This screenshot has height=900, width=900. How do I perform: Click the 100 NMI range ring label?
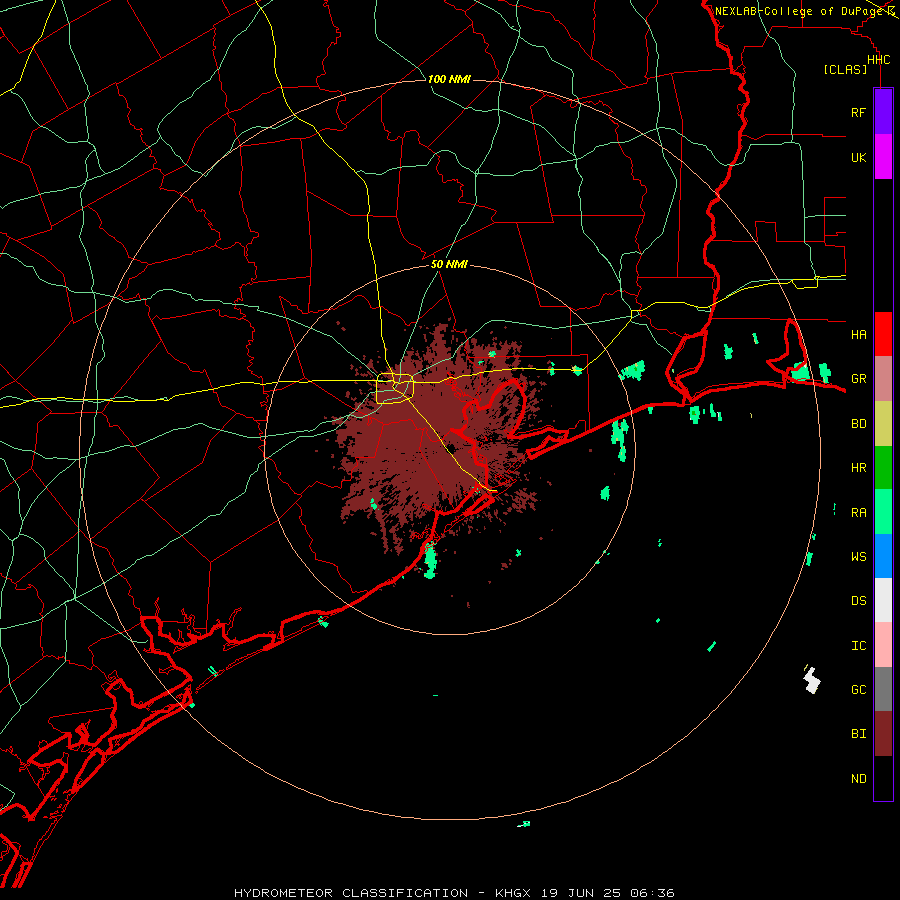(449, 79)
